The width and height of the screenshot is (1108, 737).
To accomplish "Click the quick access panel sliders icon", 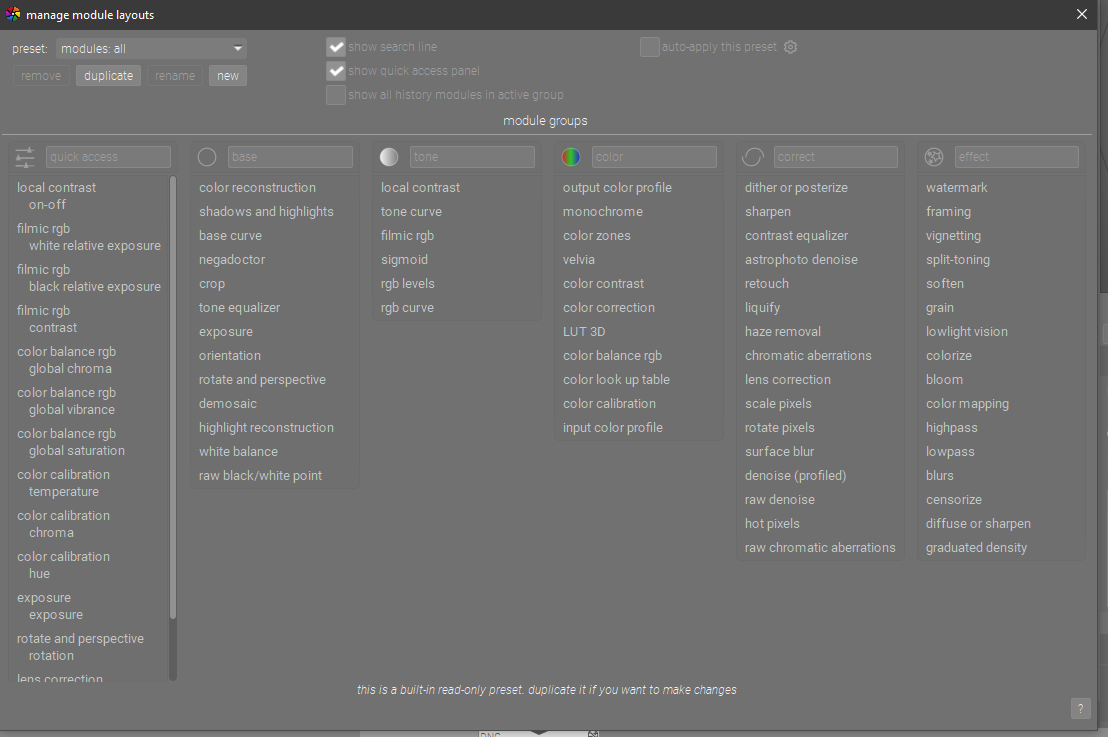I will [24, 157].
